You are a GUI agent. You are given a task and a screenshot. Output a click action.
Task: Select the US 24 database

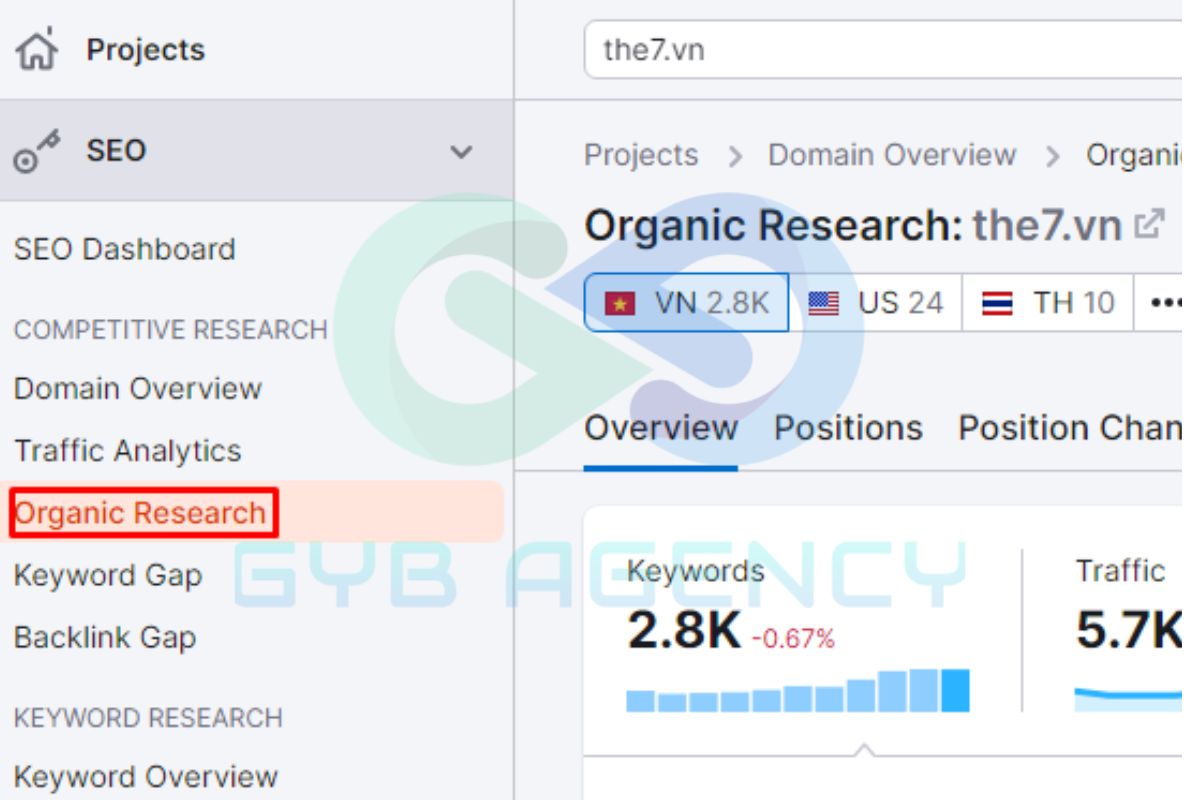(875, 302)
